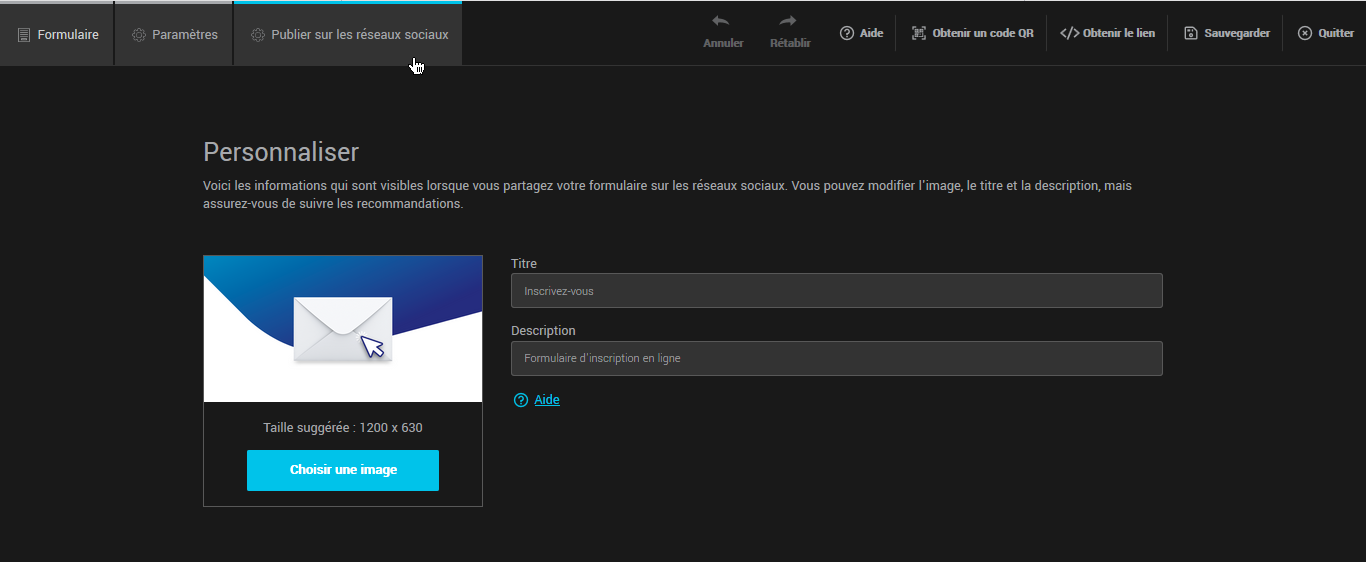This screenshot has width=1366, height=562.
Task: Open the blue Aide link under Description
Action: click(x=547, y=400)
